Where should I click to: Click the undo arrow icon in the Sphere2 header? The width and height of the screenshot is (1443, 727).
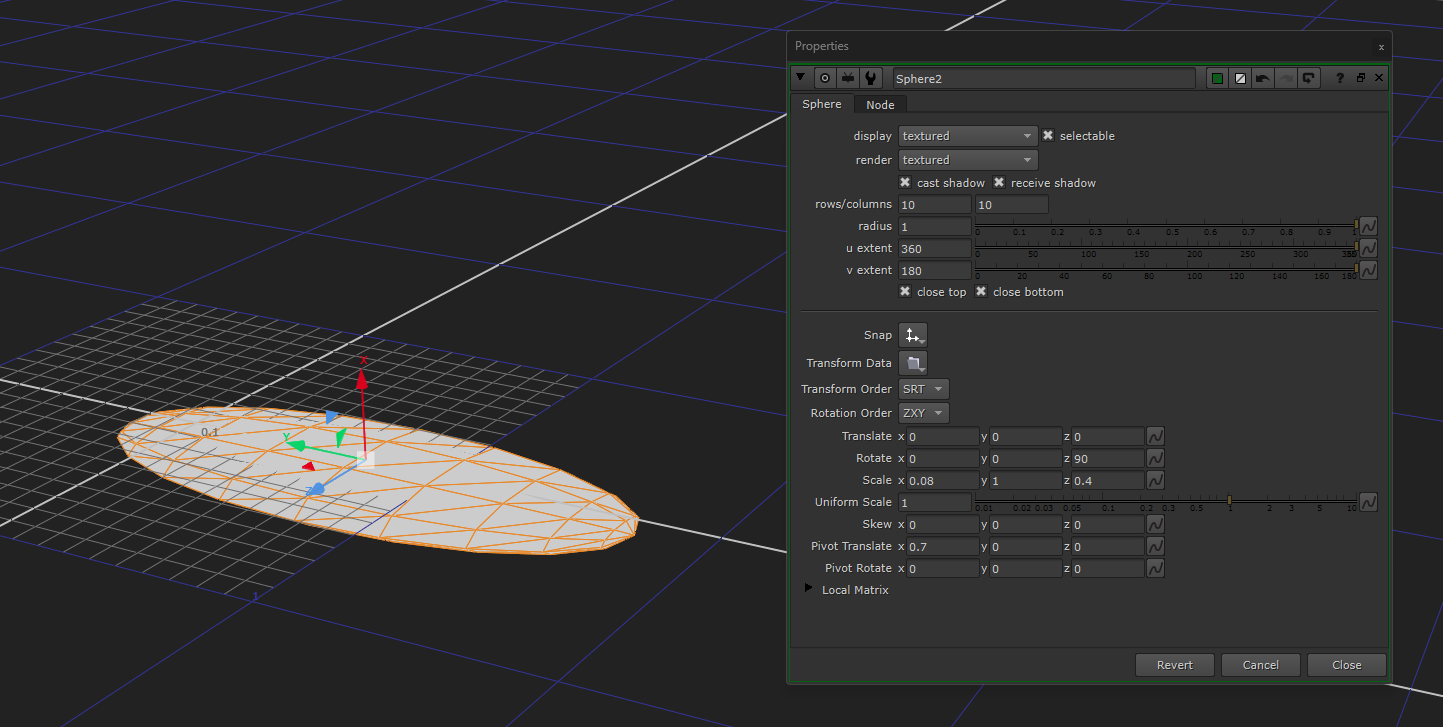1263,78
